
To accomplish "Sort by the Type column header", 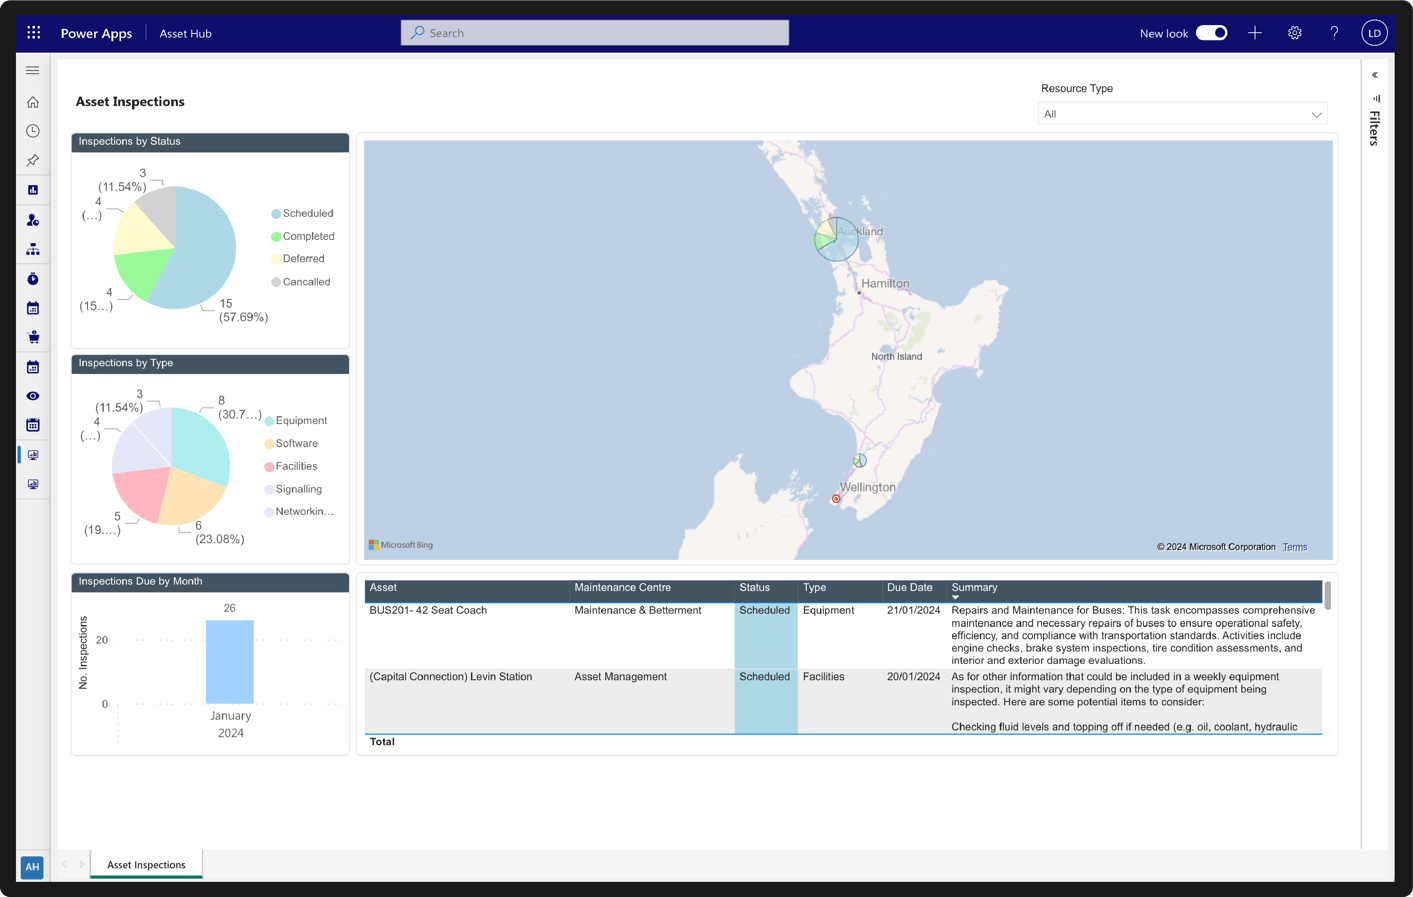I will coord(814,588).
